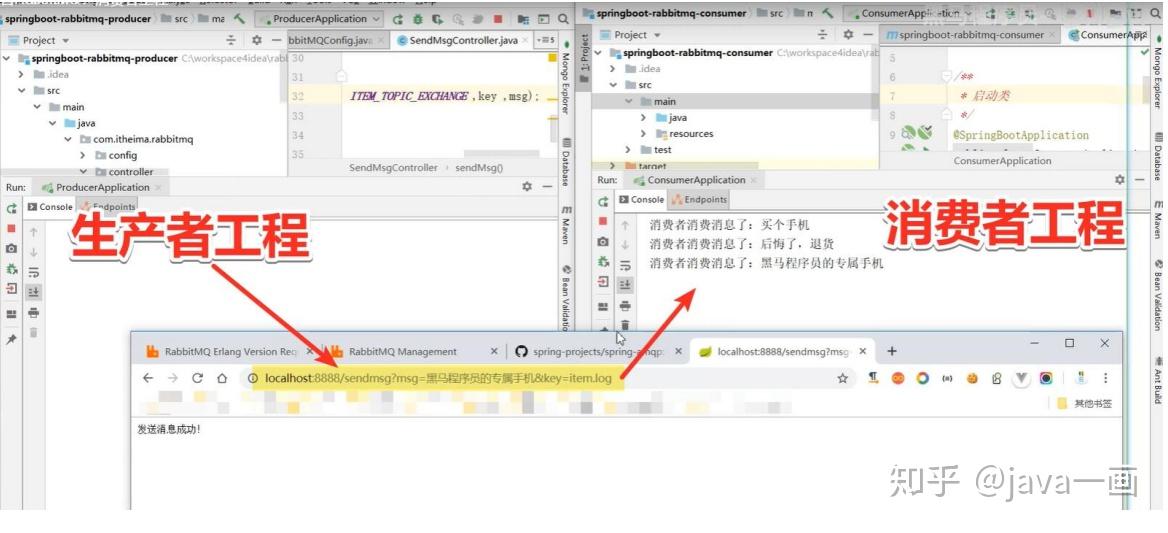Click line 32 code in SendMsgController editor
Image resolution: width=1168 pixels, height=533 pixels.
(x=444, y=97)
